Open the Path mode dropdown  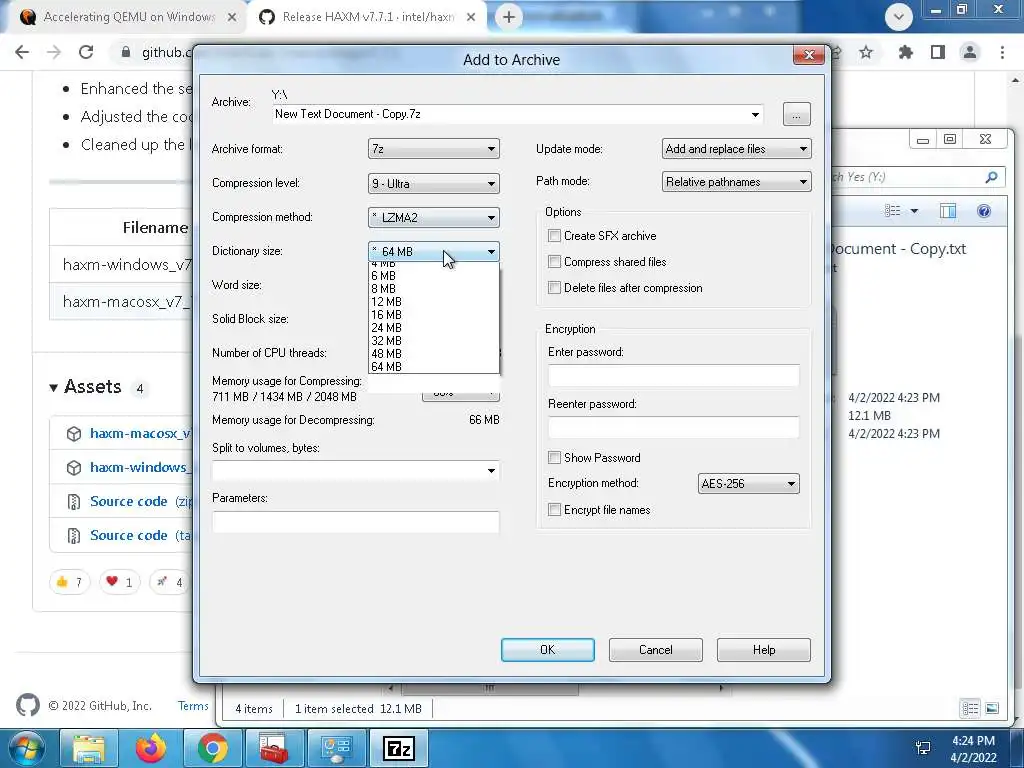pyautogui.click(x=736, y=182)
